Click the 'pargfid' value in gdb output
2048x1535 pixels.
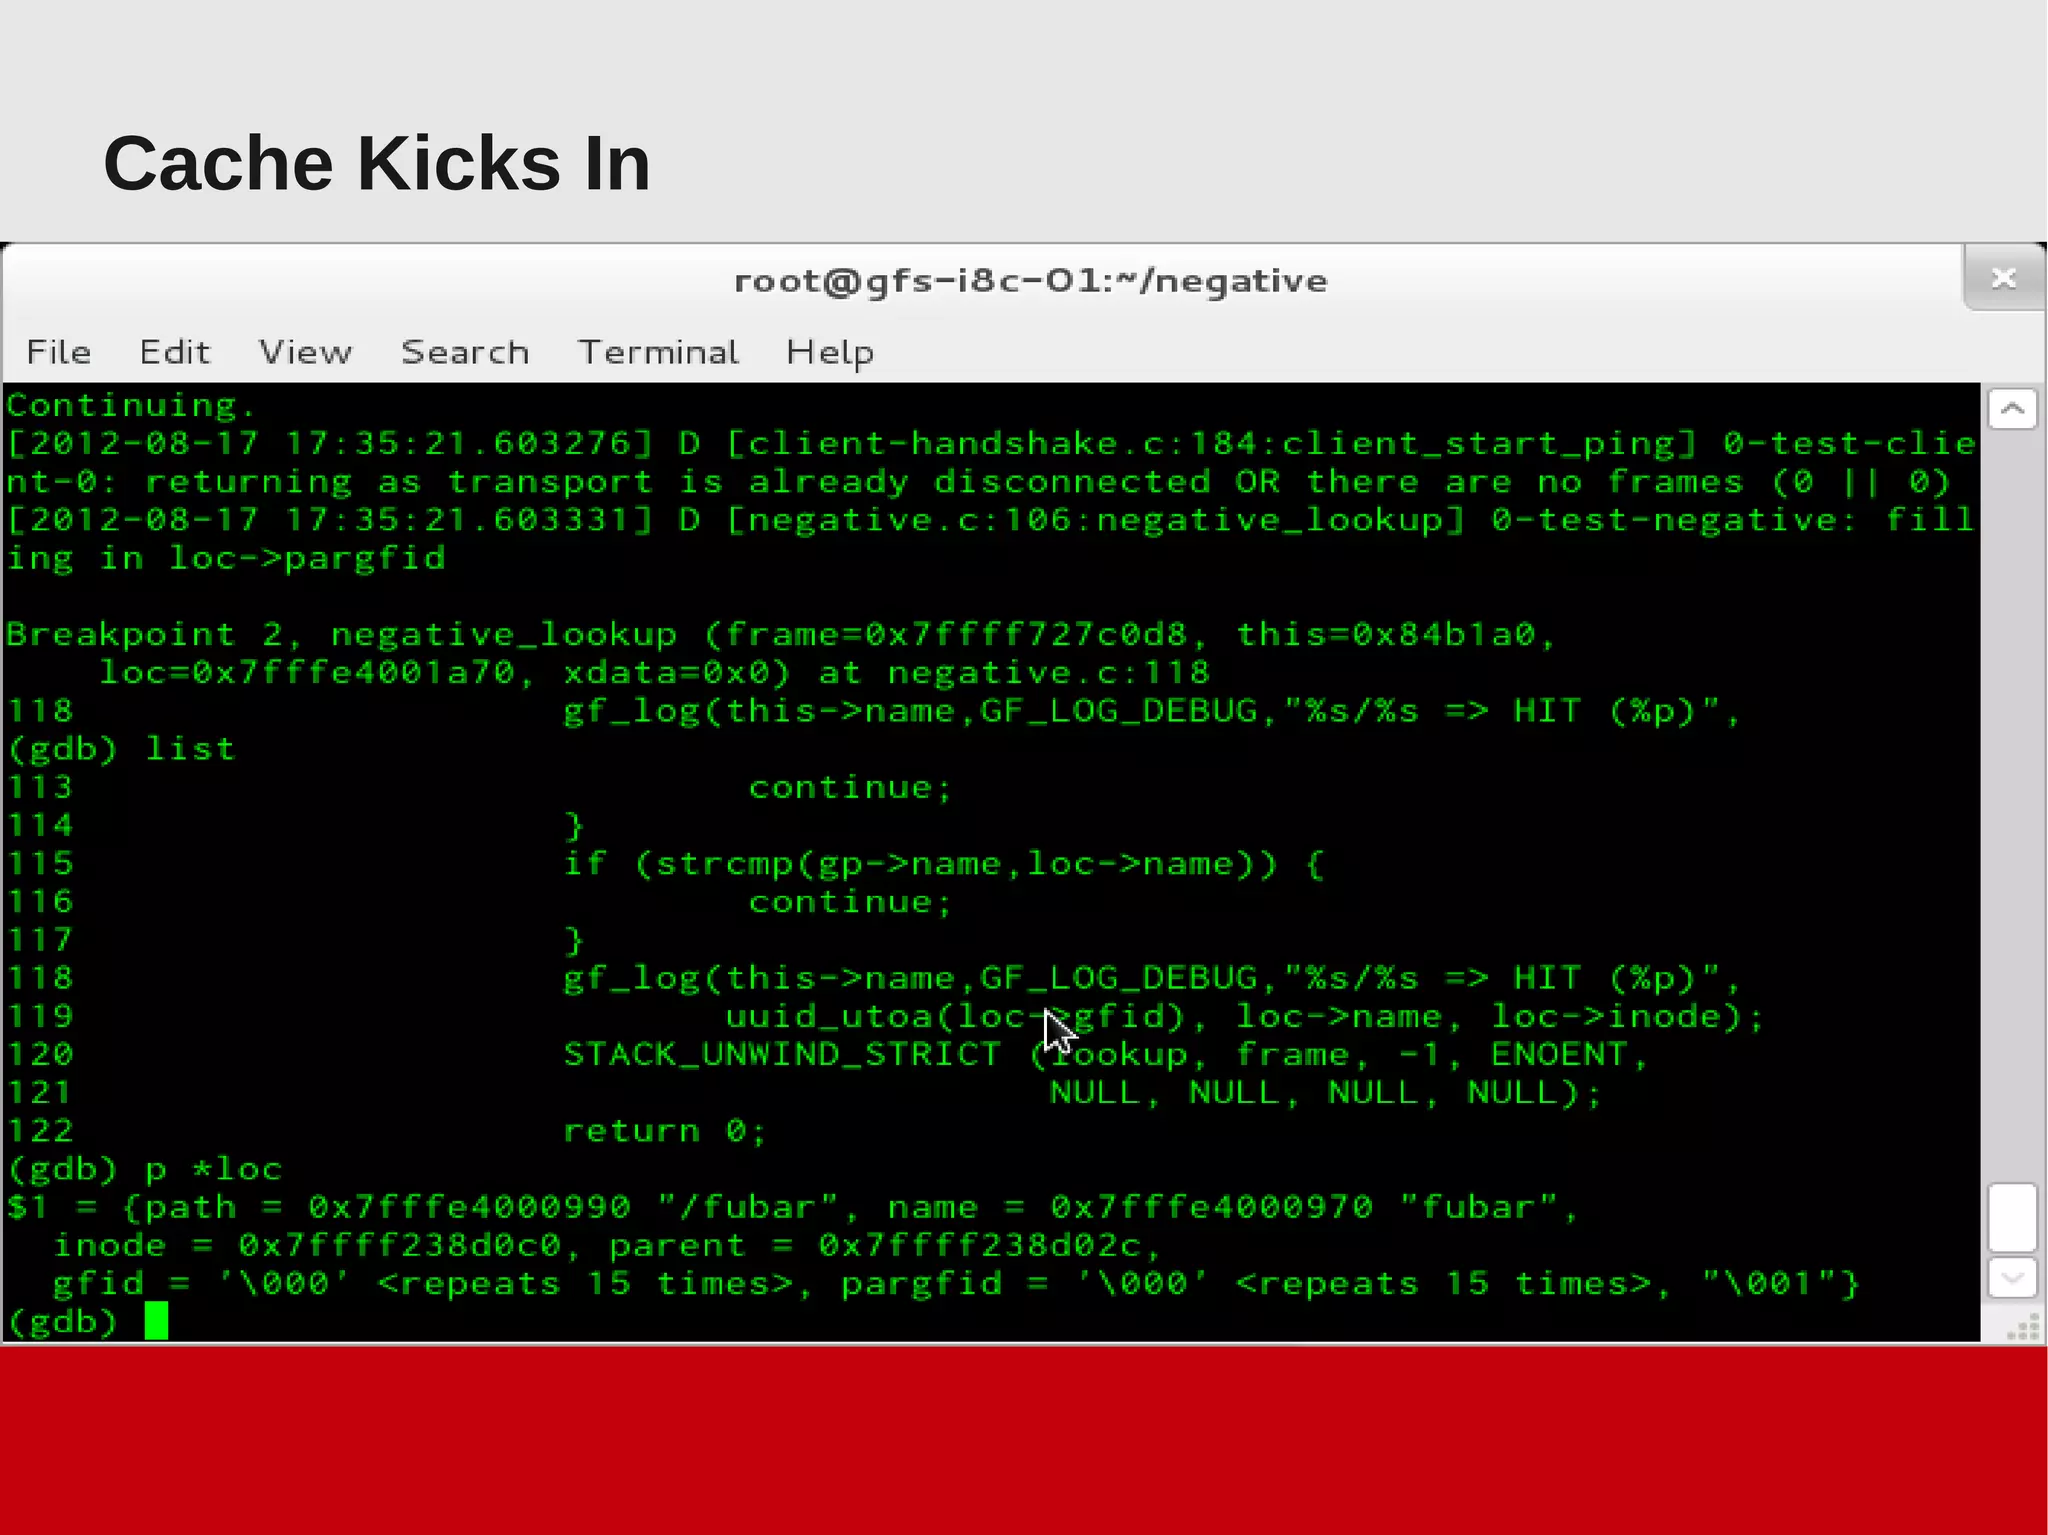coord(1349,1284)
